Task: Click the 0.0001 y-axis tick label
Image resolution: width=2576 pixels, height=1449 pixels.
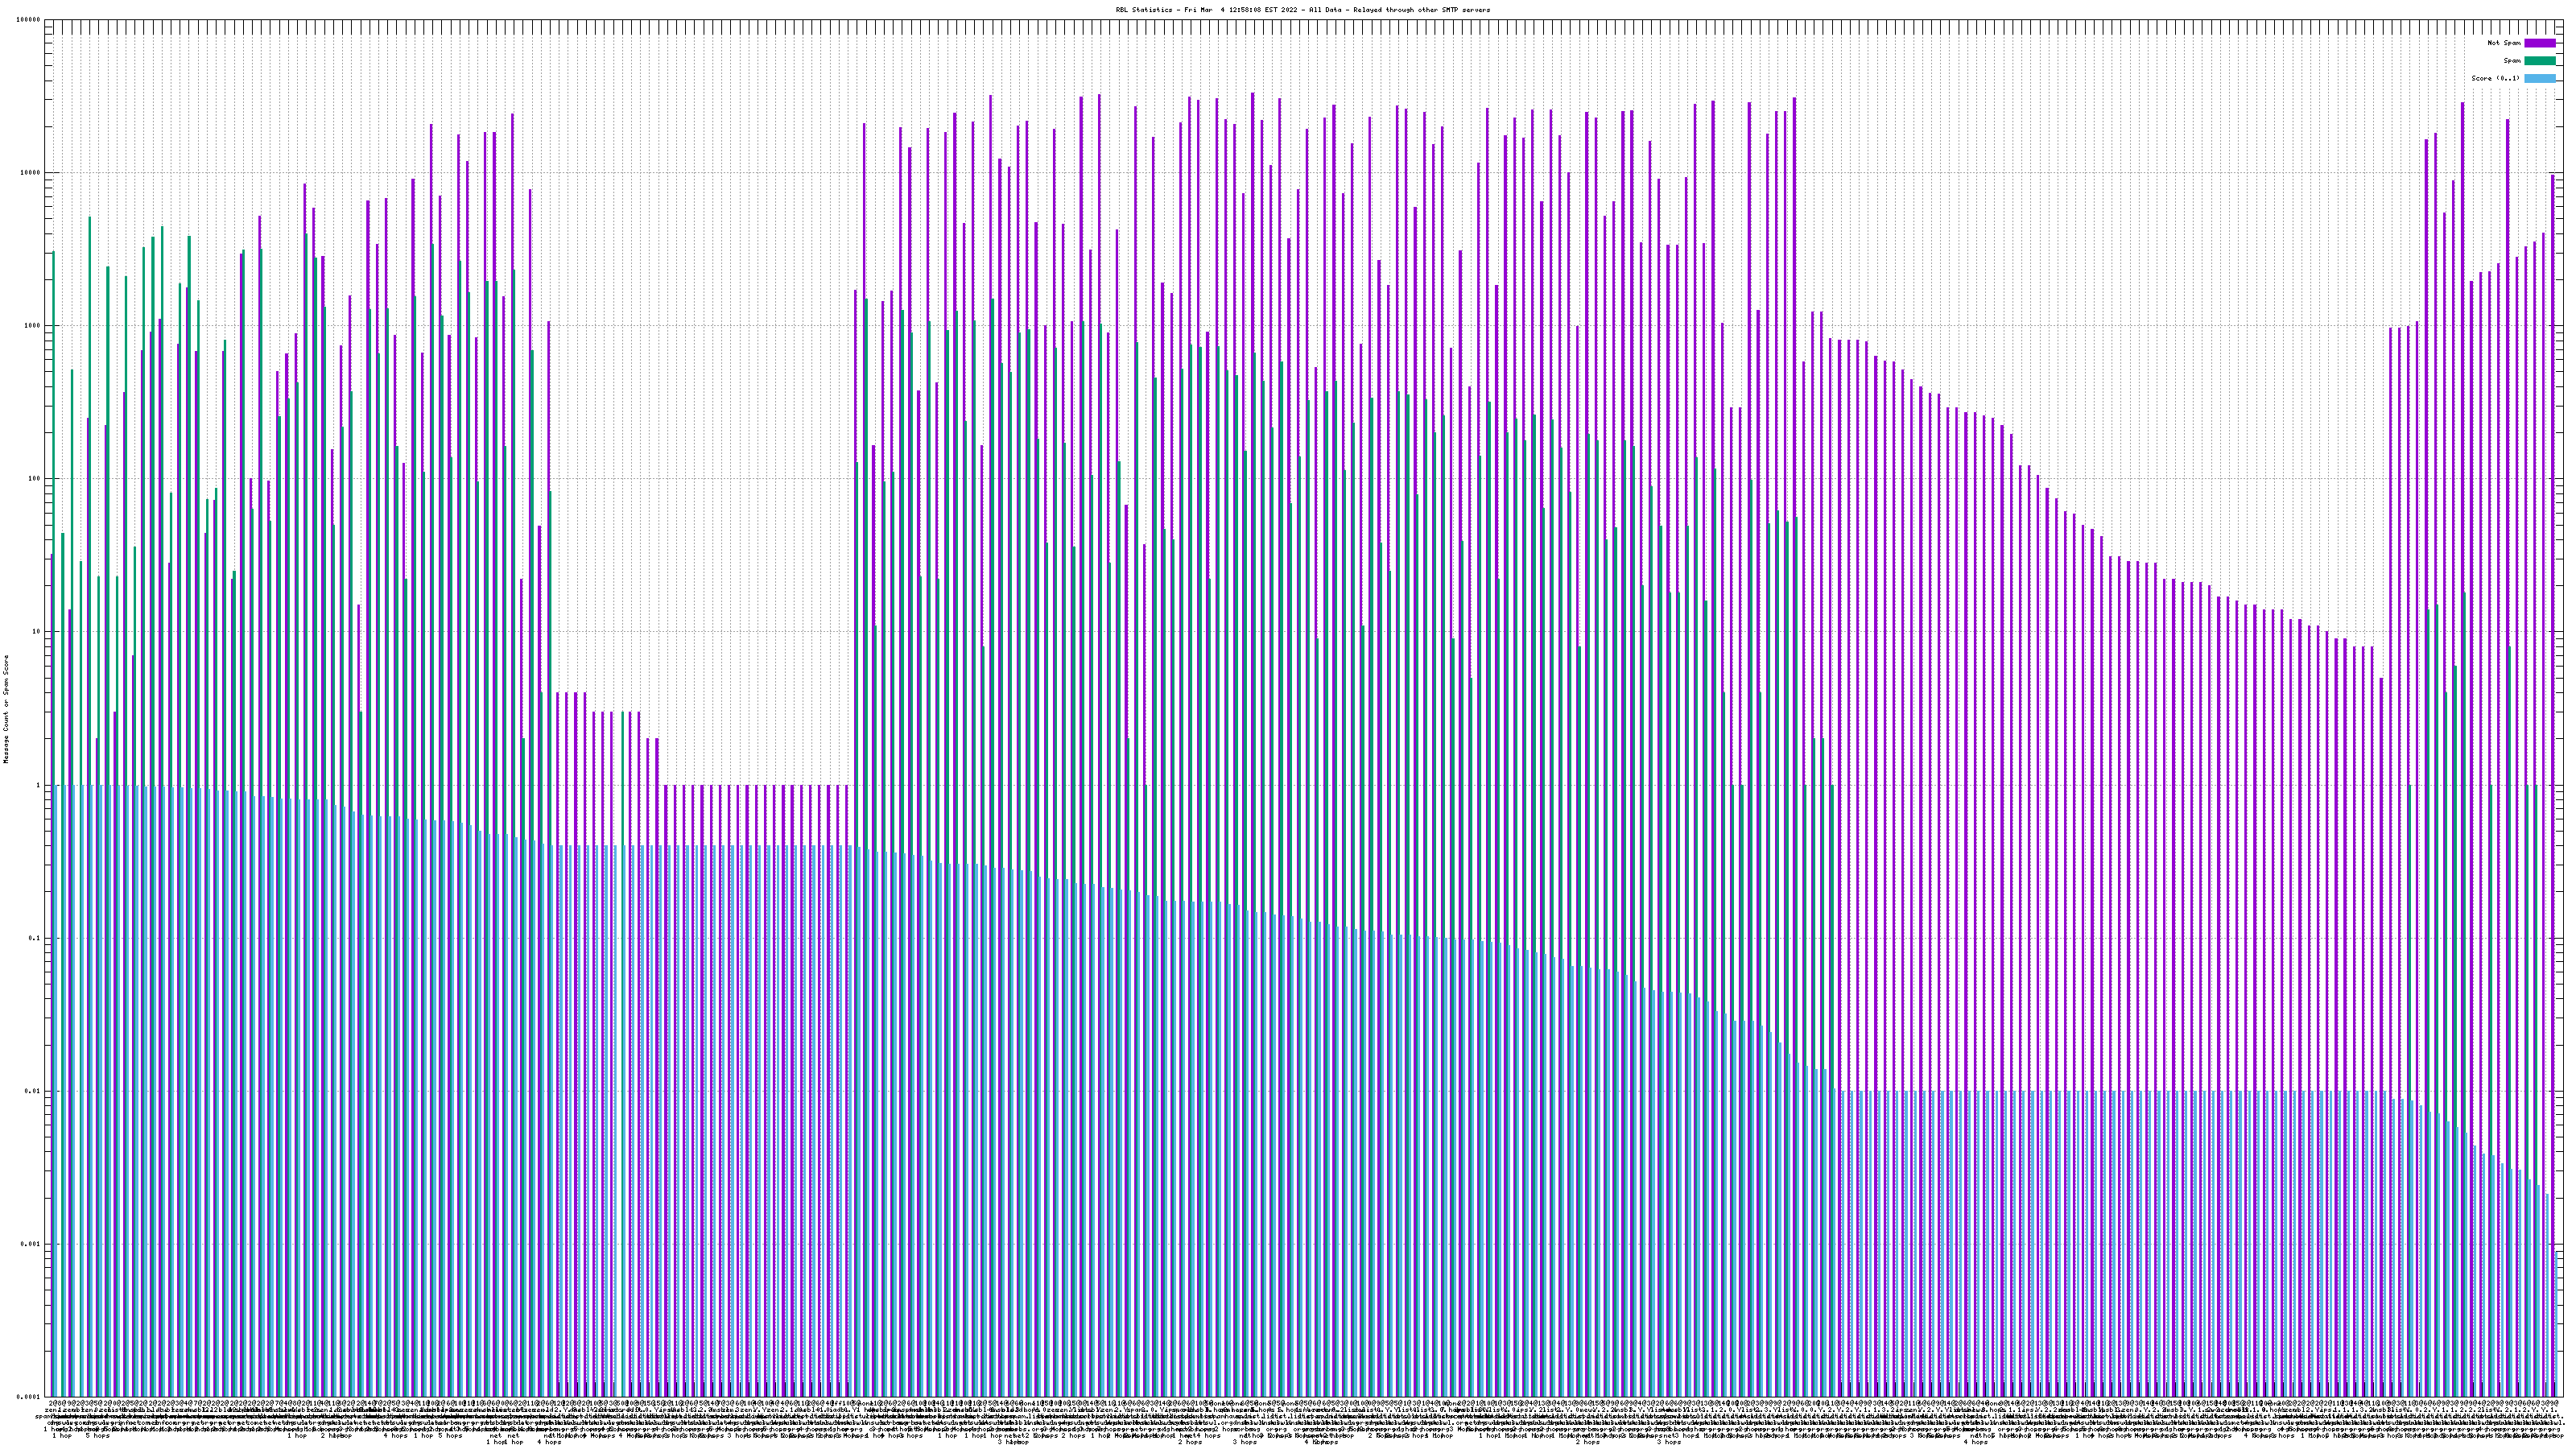Action: [x=29, y=1397]
